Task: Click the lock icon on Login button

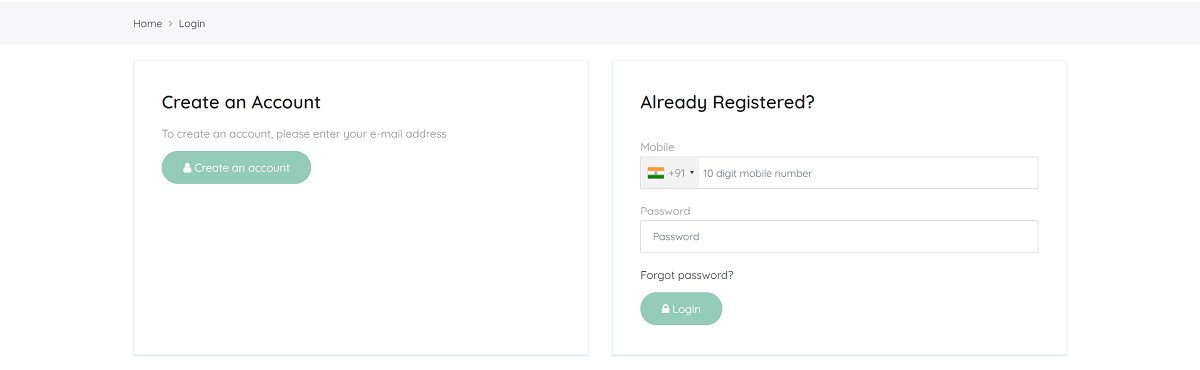Action: 665,309
